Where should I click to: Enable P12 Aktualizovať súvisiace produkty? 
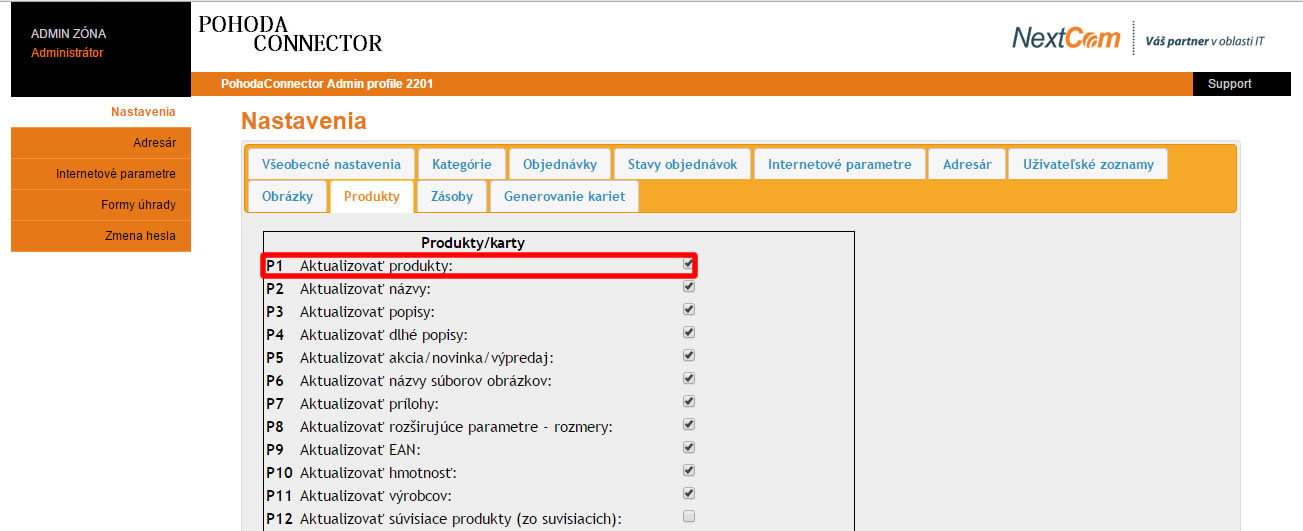click(x=688, y=516)
